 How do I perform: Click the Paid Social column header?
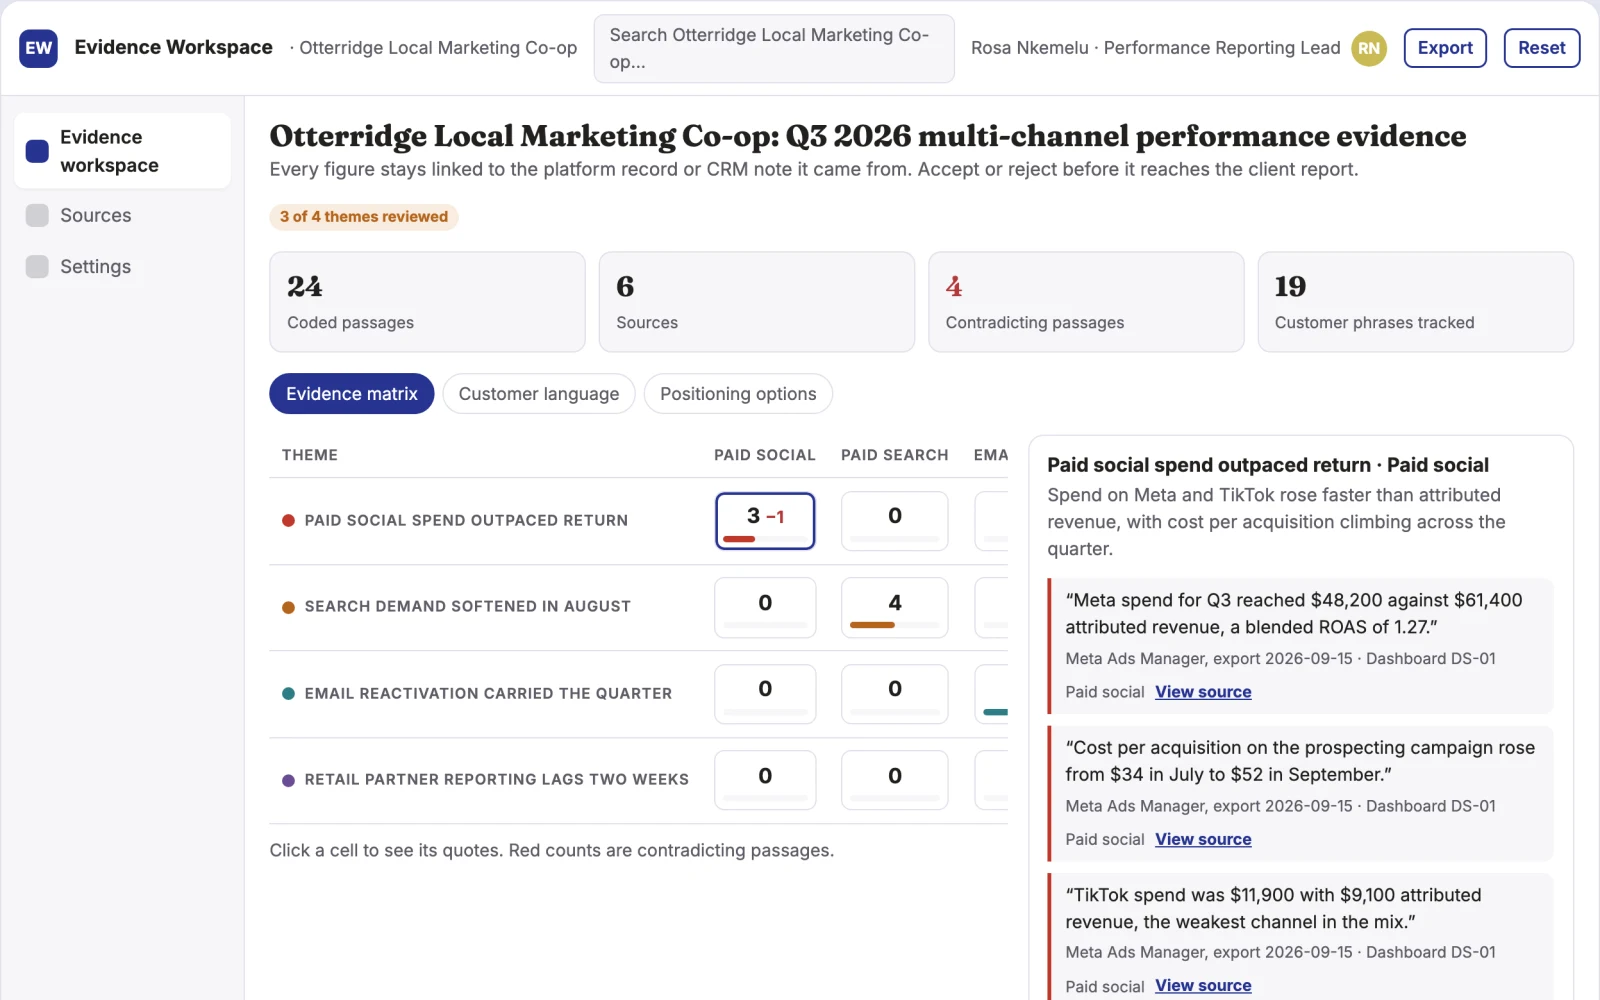point(765,455)
